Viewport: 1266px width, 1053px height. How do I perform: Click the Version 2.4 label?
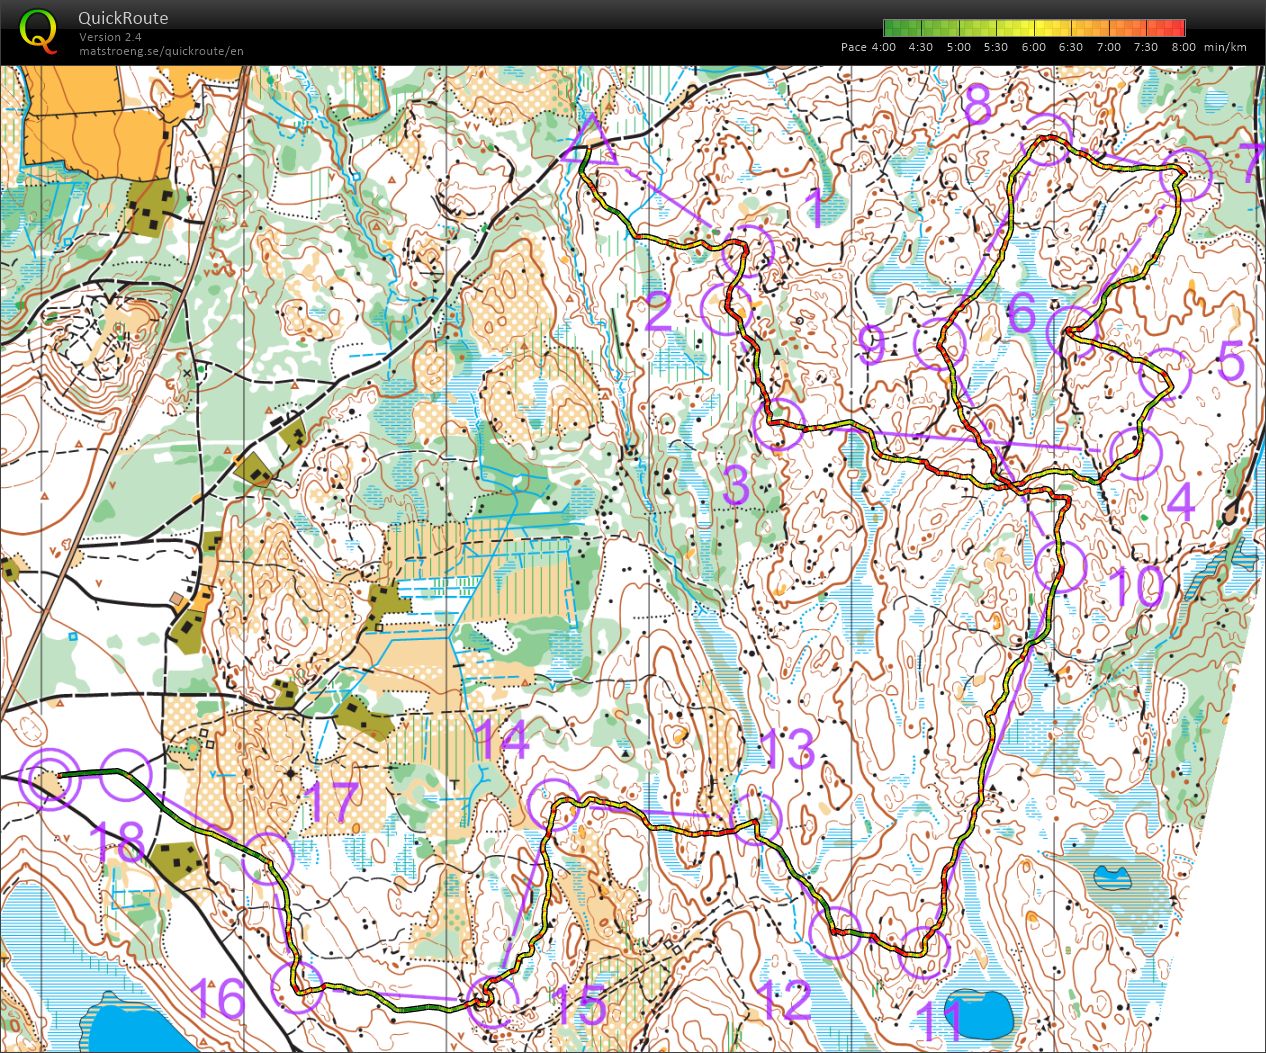click(110, 37)
